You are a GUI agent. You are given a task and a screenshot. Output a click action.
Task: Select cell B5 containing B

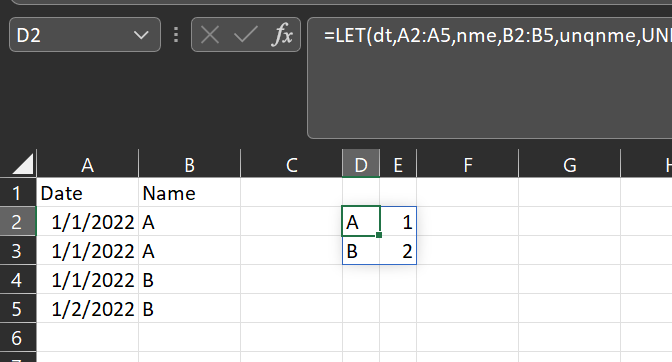pos(189,308)
